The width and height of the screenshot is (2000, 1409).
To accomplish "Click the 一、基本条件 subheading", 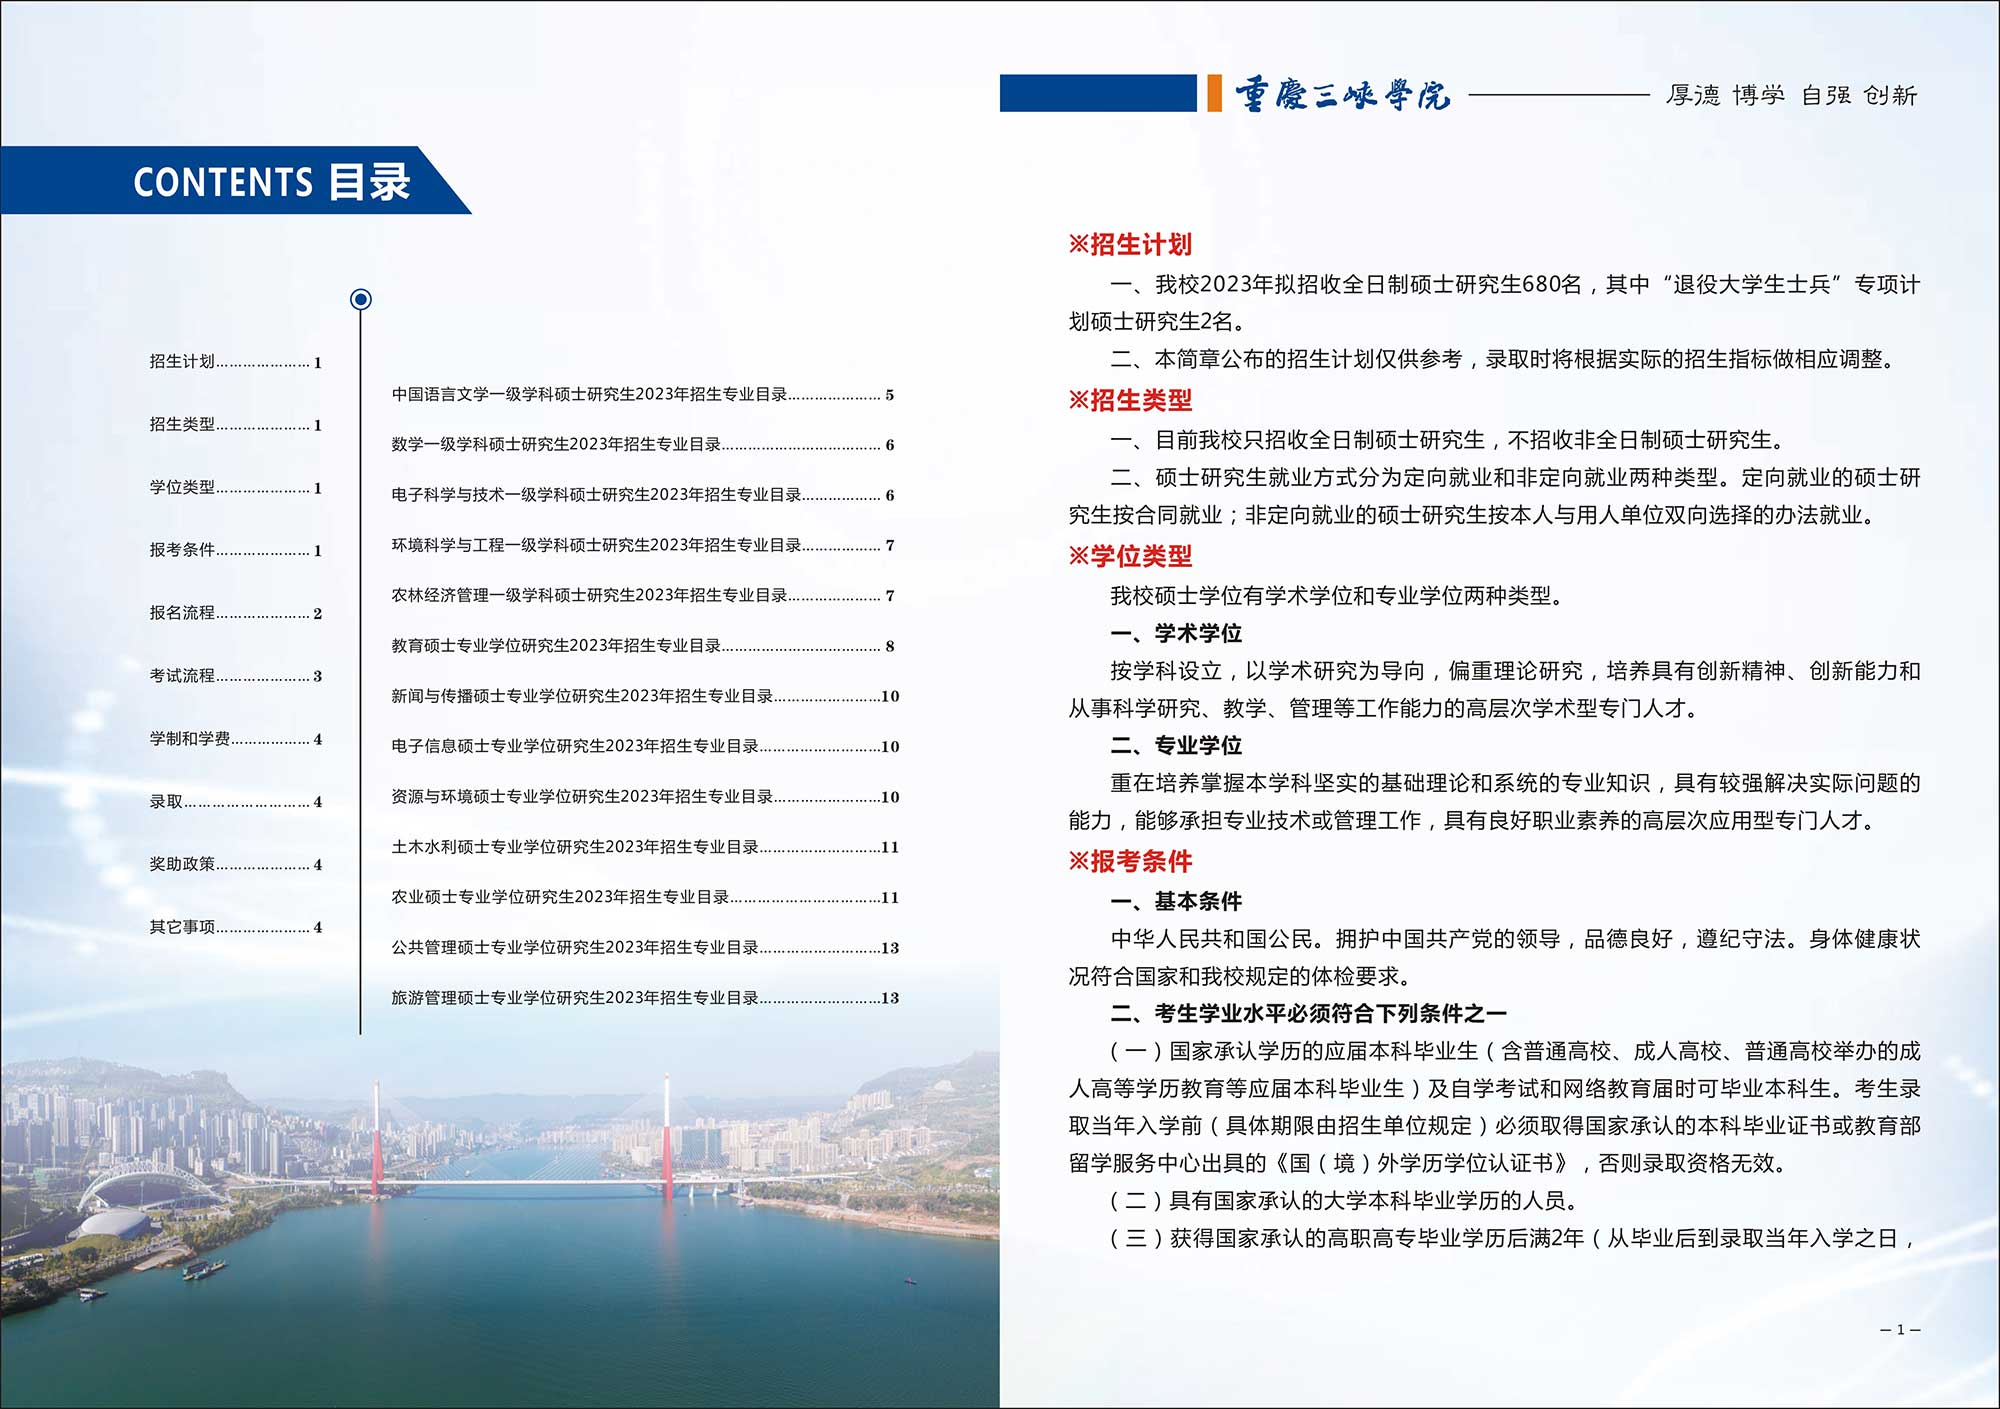I will coord(1176,901).
